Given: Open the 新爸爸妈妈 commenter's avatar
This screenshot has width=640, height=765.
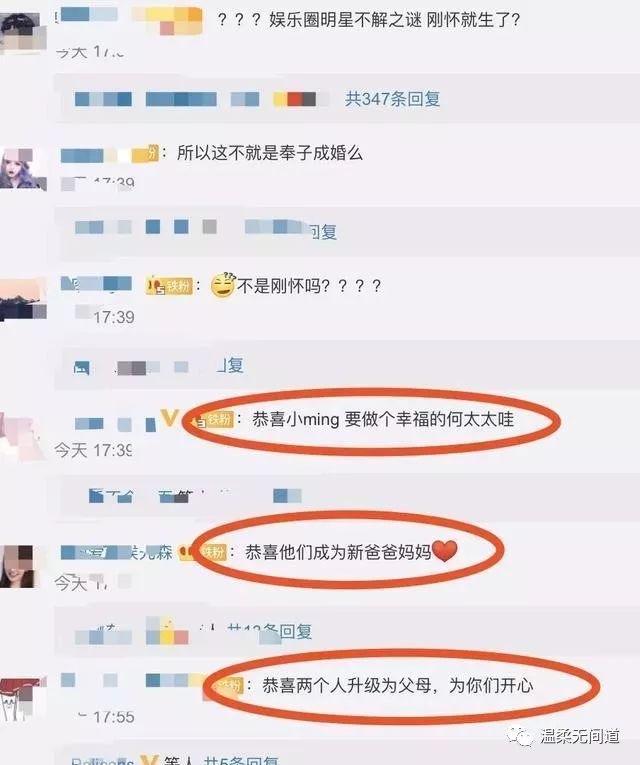Looking at the screenshot, I should tap(18, 566).
